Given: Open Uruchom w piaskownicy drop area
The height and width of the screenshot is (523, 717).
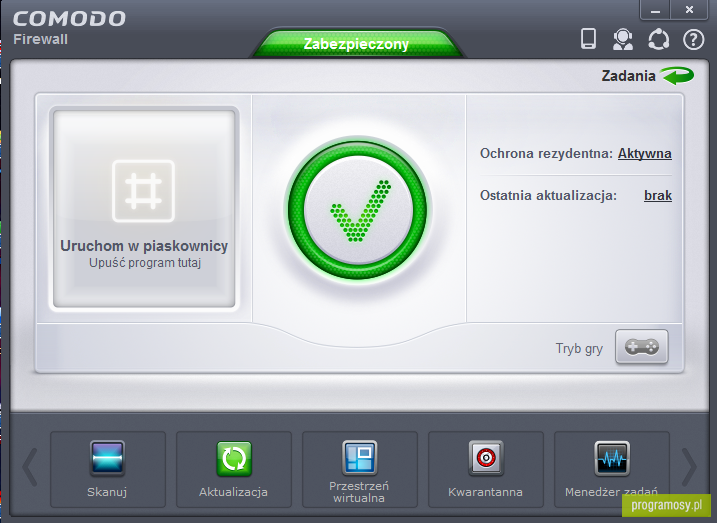Looking at the screenshot, I should [144, 209].
